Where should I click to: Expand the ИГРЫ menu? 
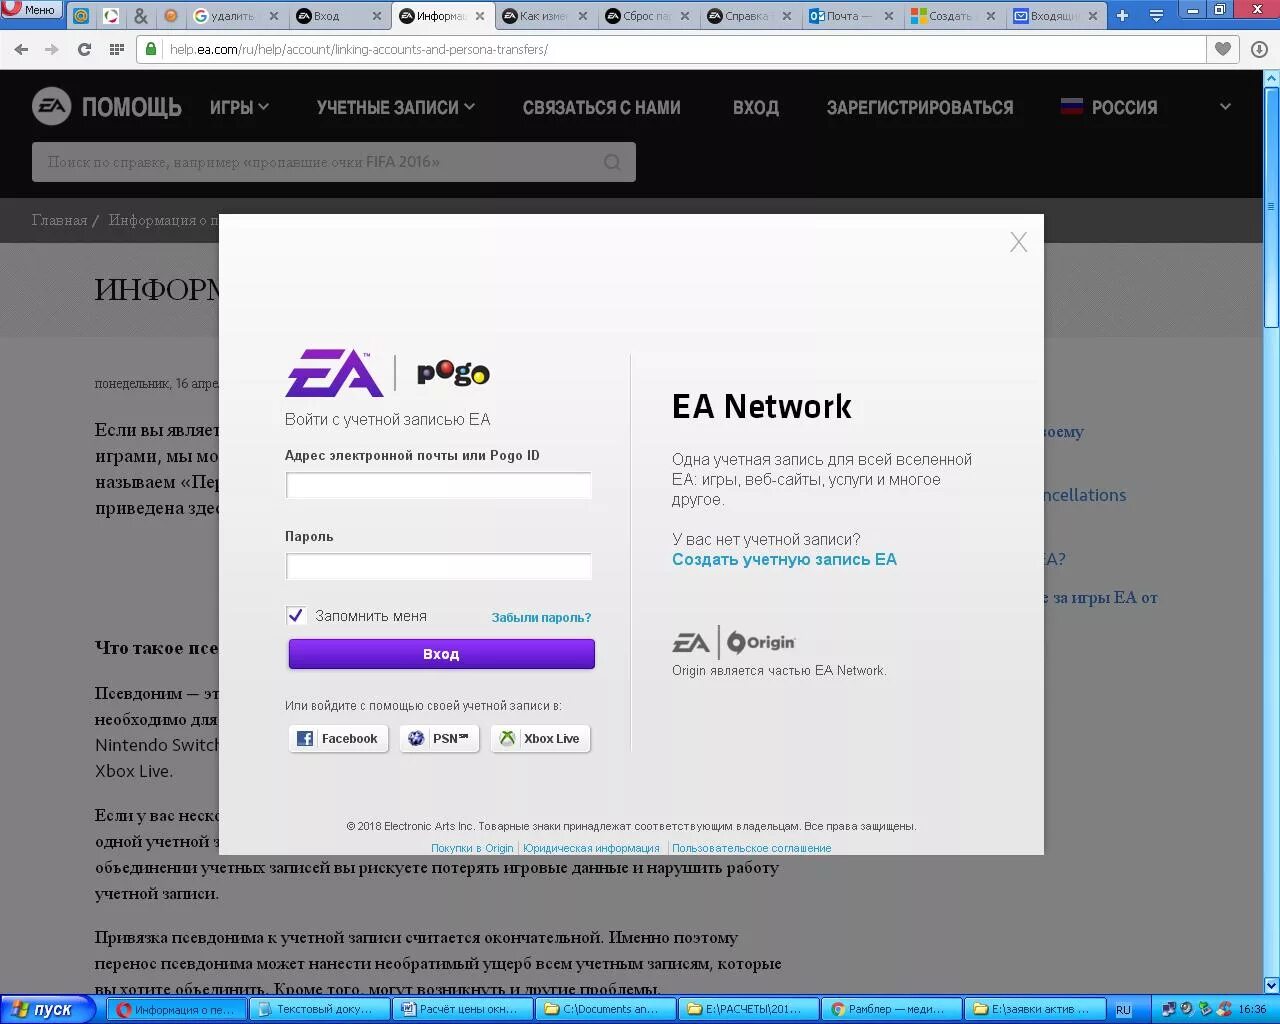click(x=239, y=107)
